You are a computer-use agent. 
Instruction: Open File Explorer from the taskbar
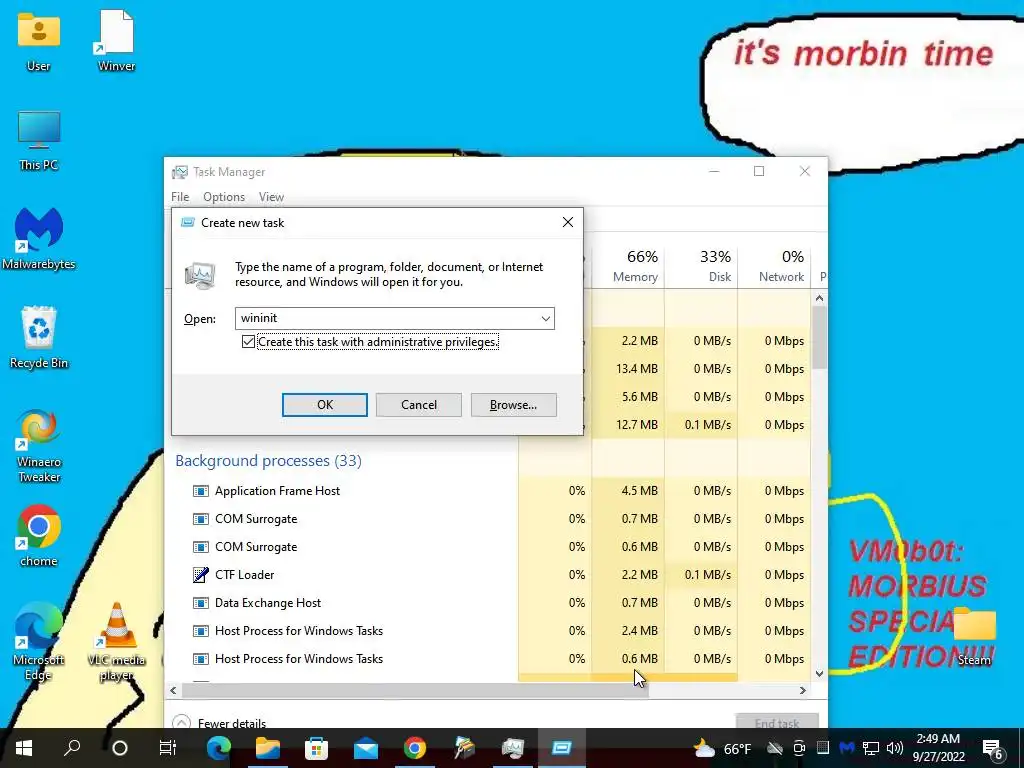pos(268,748)
